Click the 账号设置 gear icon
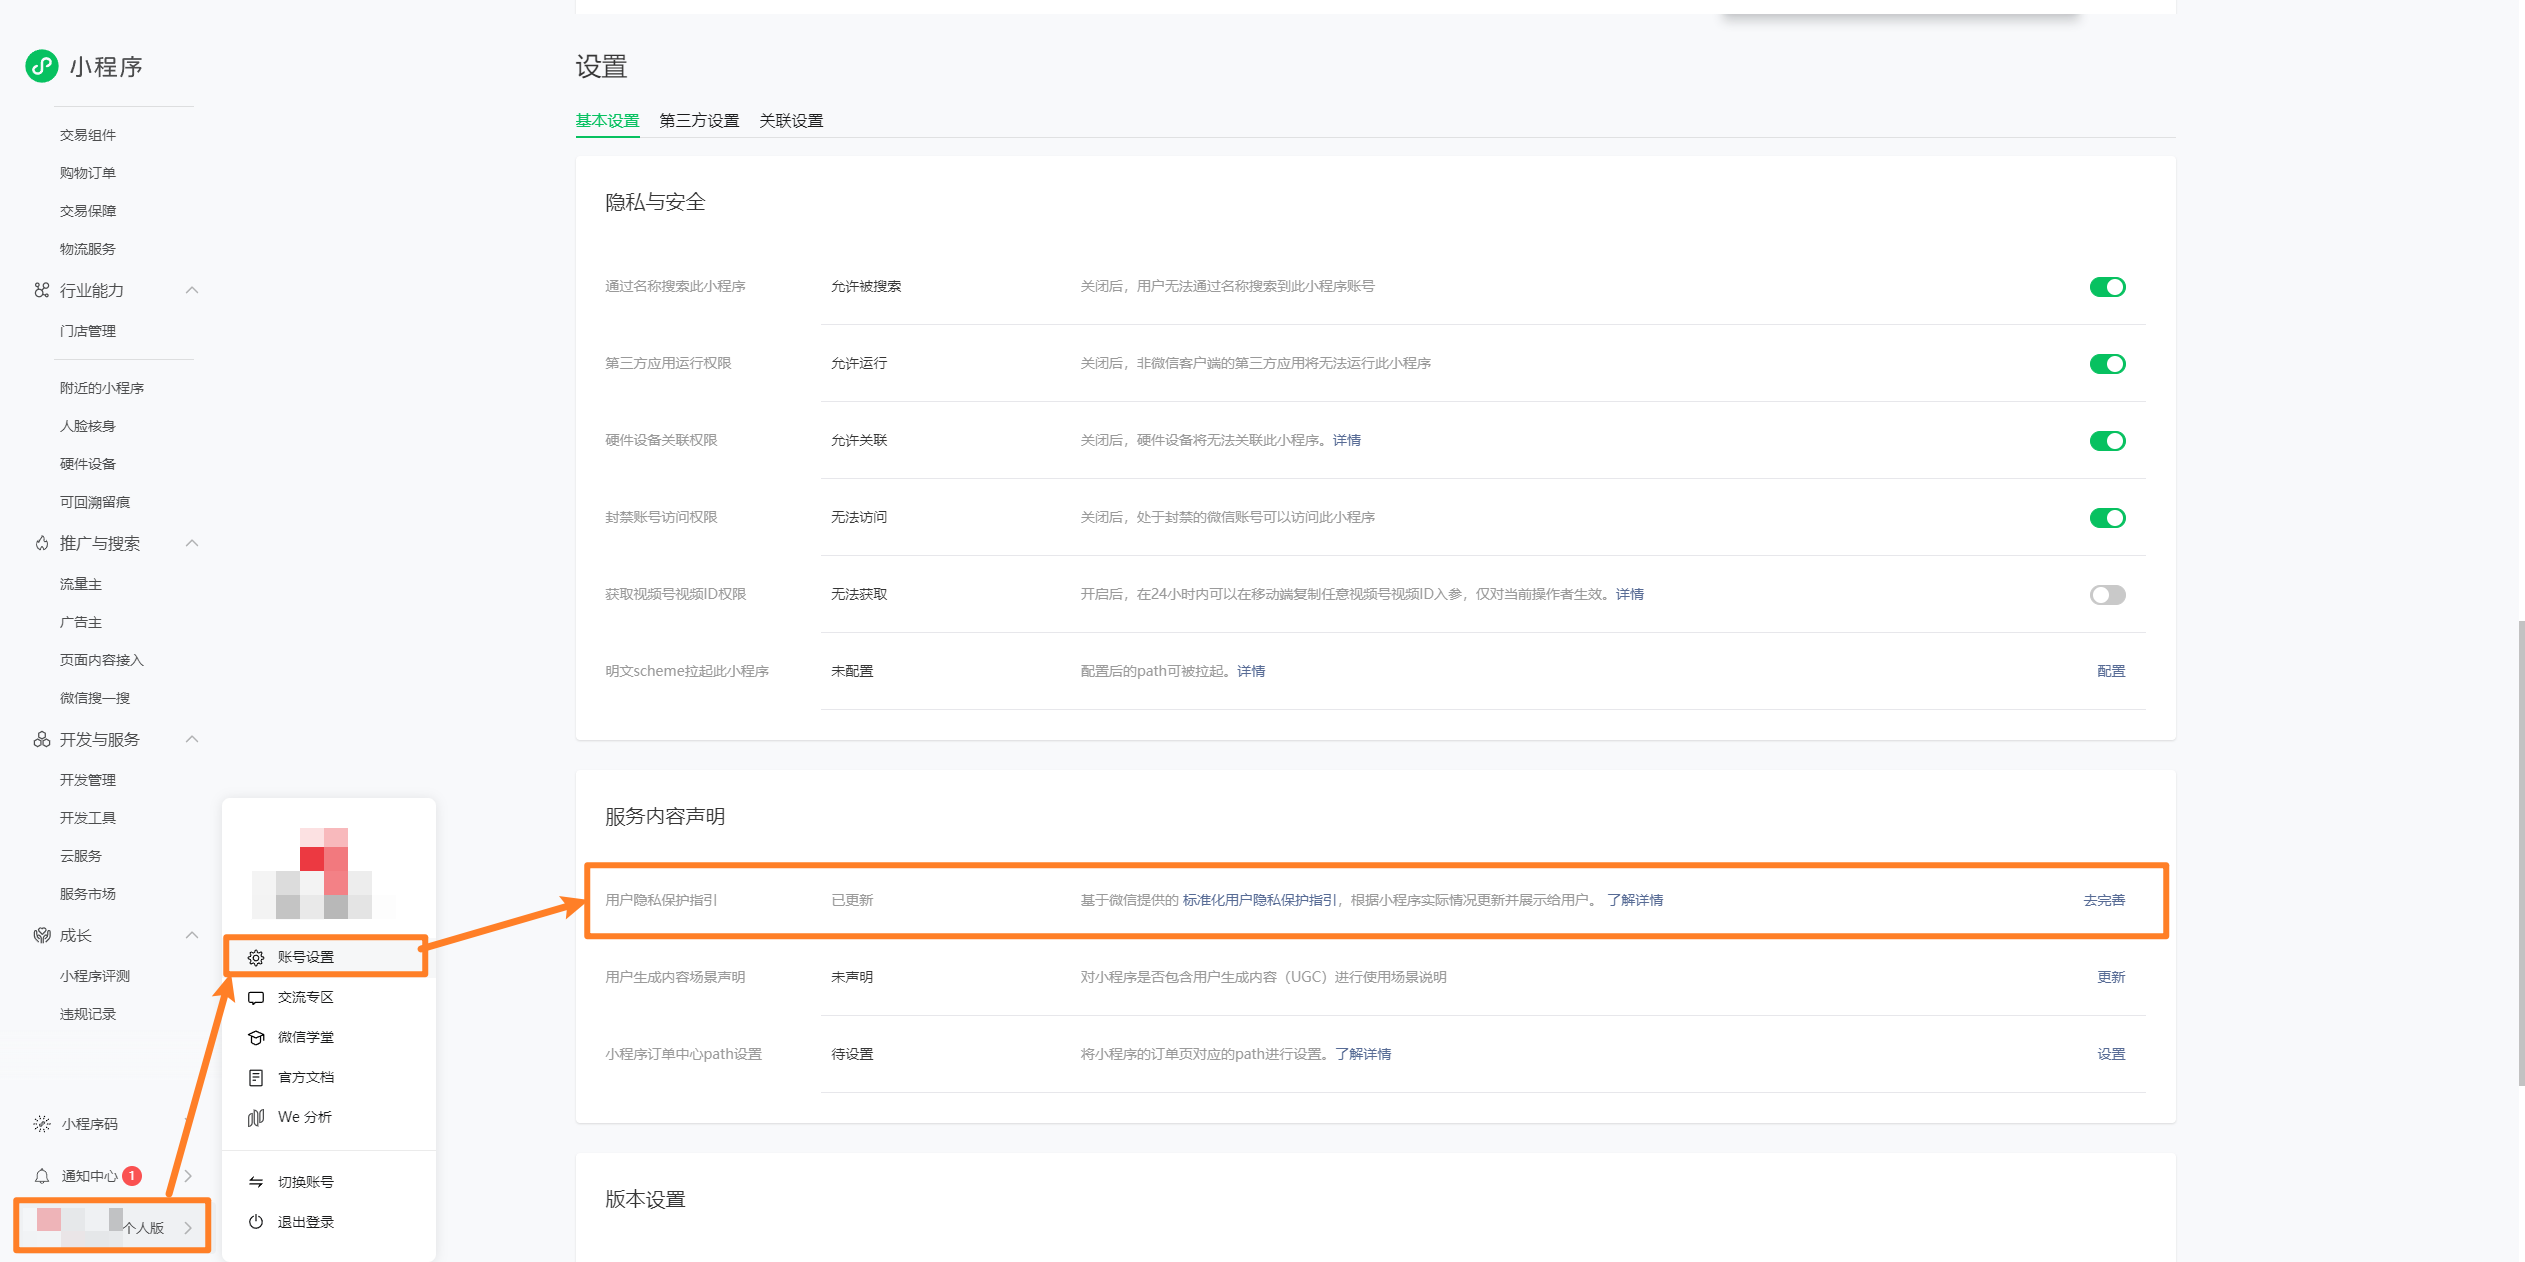The width and height of the screenshot is (2525, 1262). 256,957
